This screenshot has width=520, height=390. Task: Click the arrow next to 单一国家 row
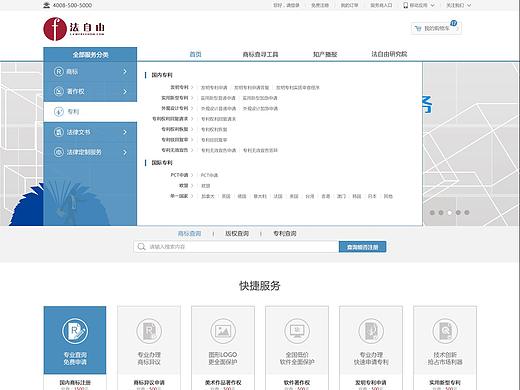(x=192, y=196)
